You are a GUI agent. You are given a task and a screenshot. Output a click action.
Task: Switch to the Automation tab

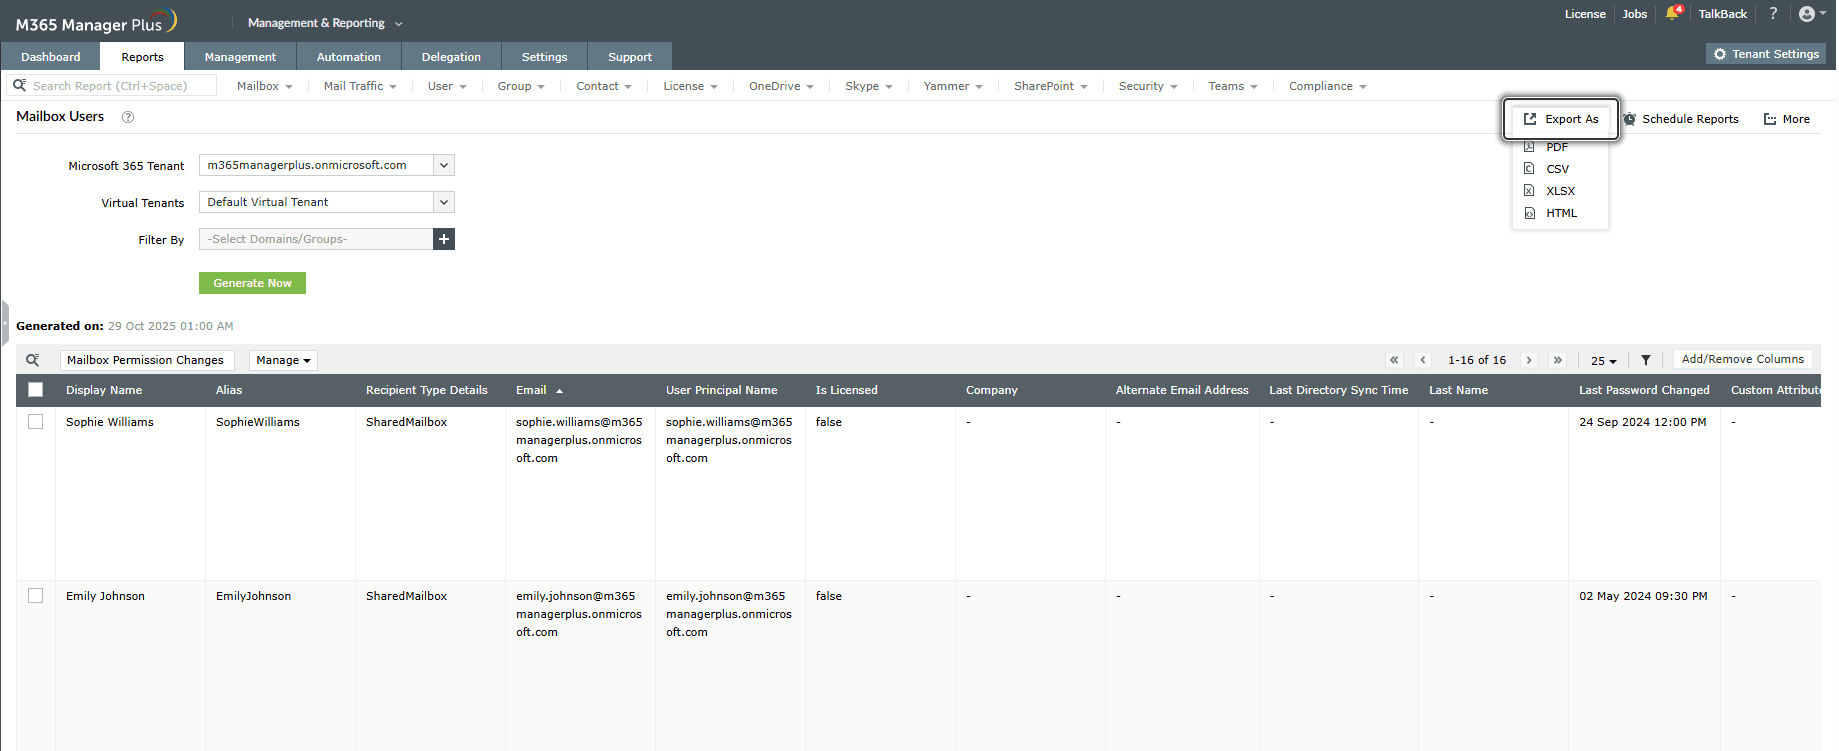tap(349, 57)
